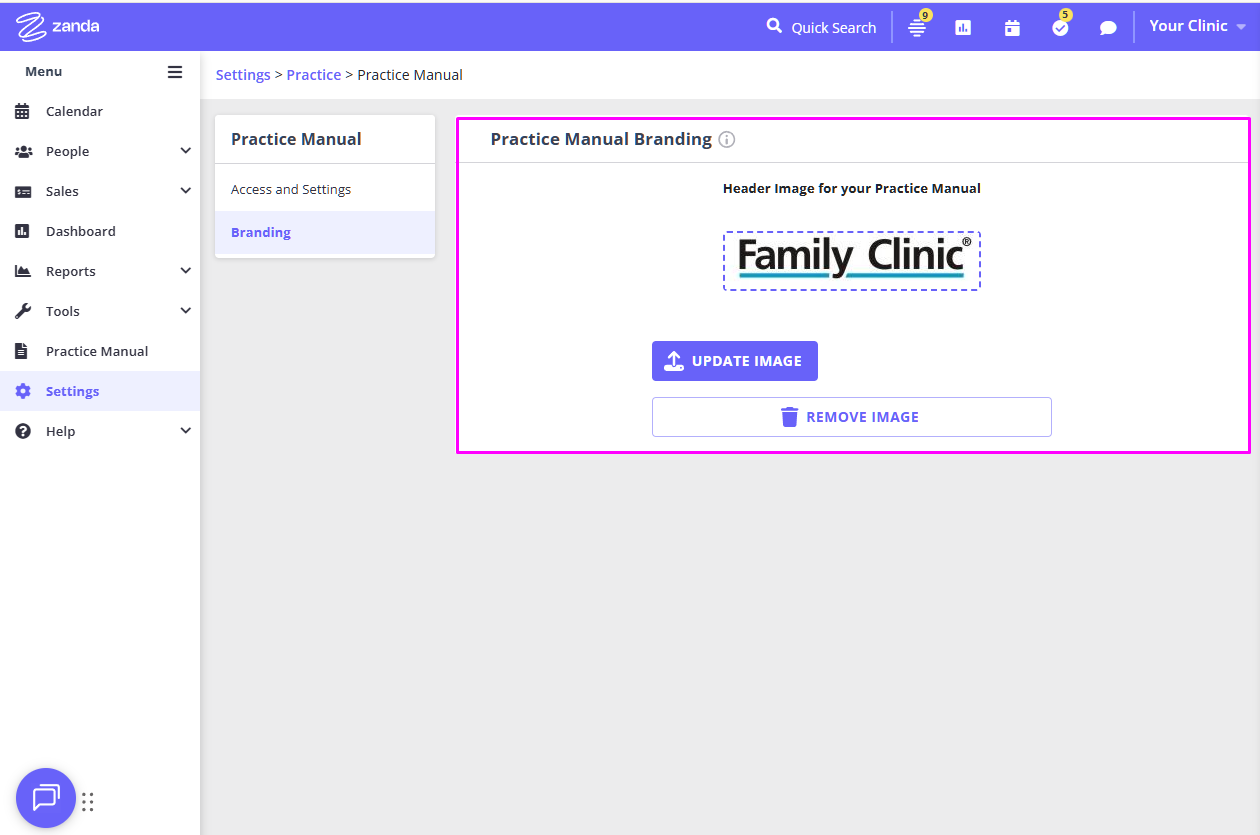Open the waitlist icon with badge 9

(916, 28)
